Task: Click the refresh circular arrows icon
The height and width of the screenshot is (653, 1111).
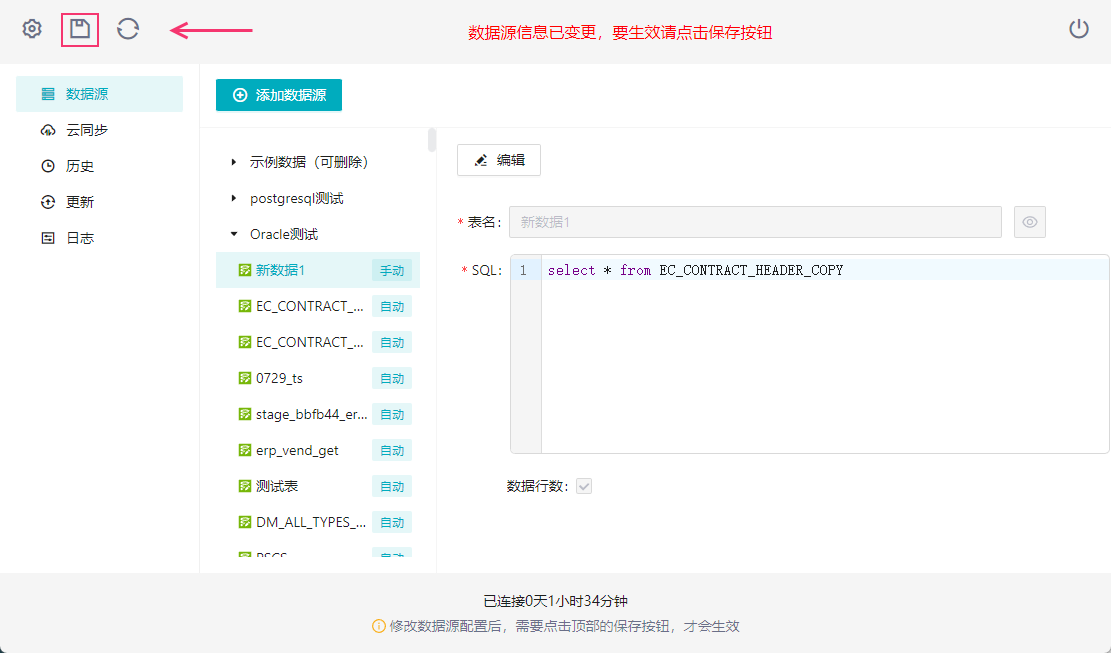Action: [128, 29]
